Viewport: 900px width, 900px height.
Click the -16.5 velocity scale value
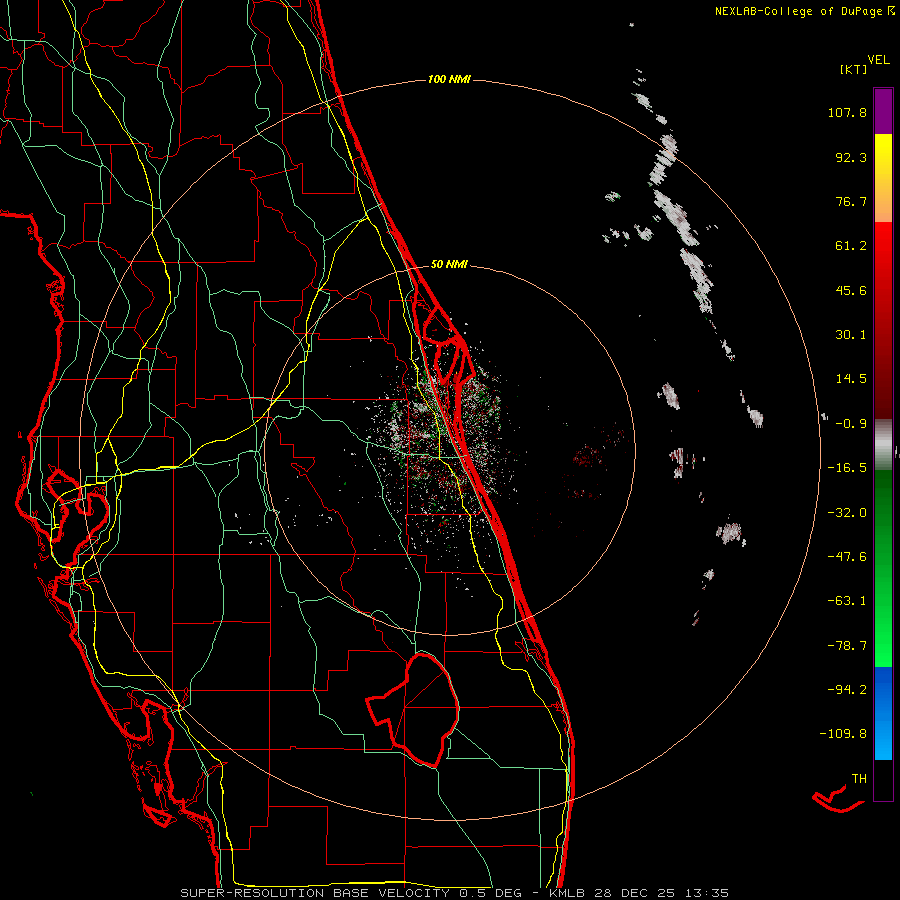click(x=847, y=468)
